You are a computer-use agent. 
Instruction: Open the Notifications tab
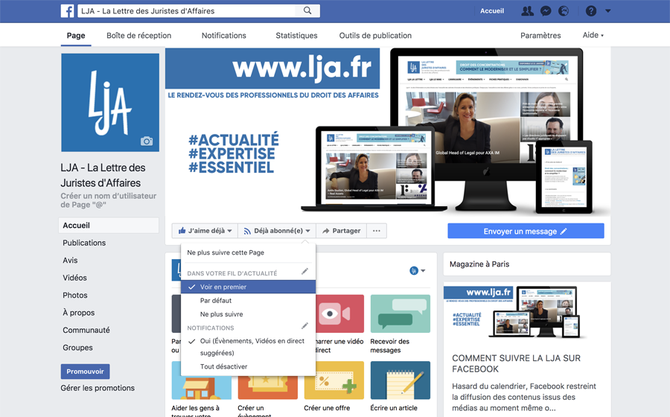click(224, 35)
